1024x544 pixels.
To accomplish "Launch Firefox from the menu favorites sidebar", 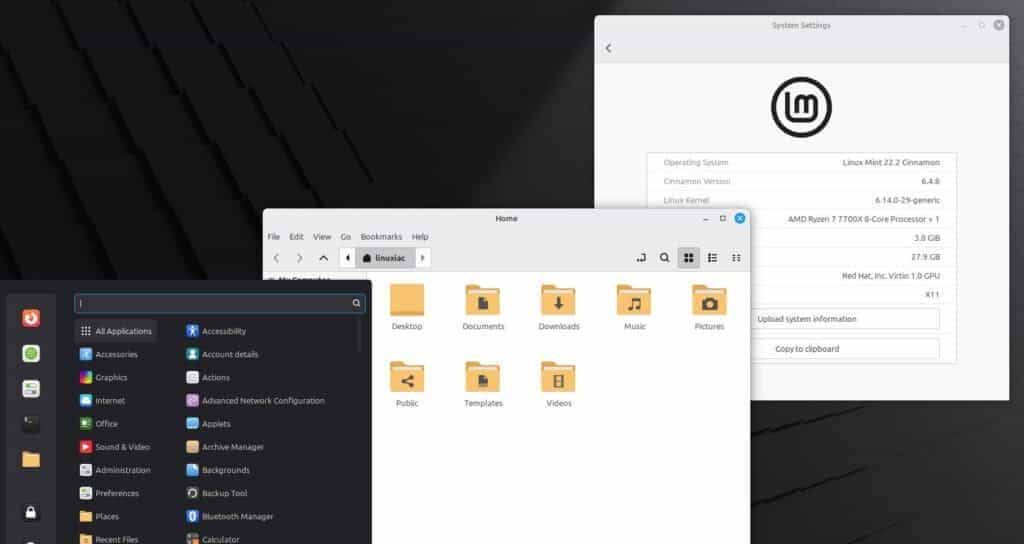I will pyautogui.click(x=31, y=318).
